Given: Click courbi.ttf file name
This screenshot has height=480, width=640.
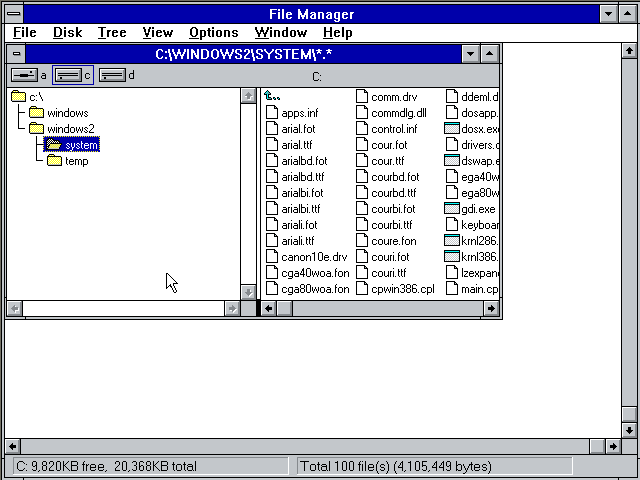Looking at the screenshot, I should 392,225.
